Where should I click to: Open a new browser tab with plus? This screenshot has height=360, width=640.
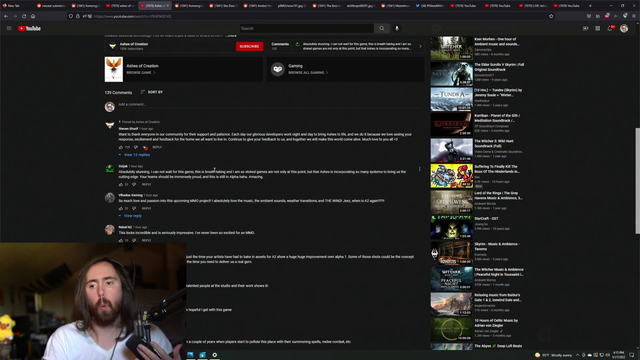pos(590,6)
